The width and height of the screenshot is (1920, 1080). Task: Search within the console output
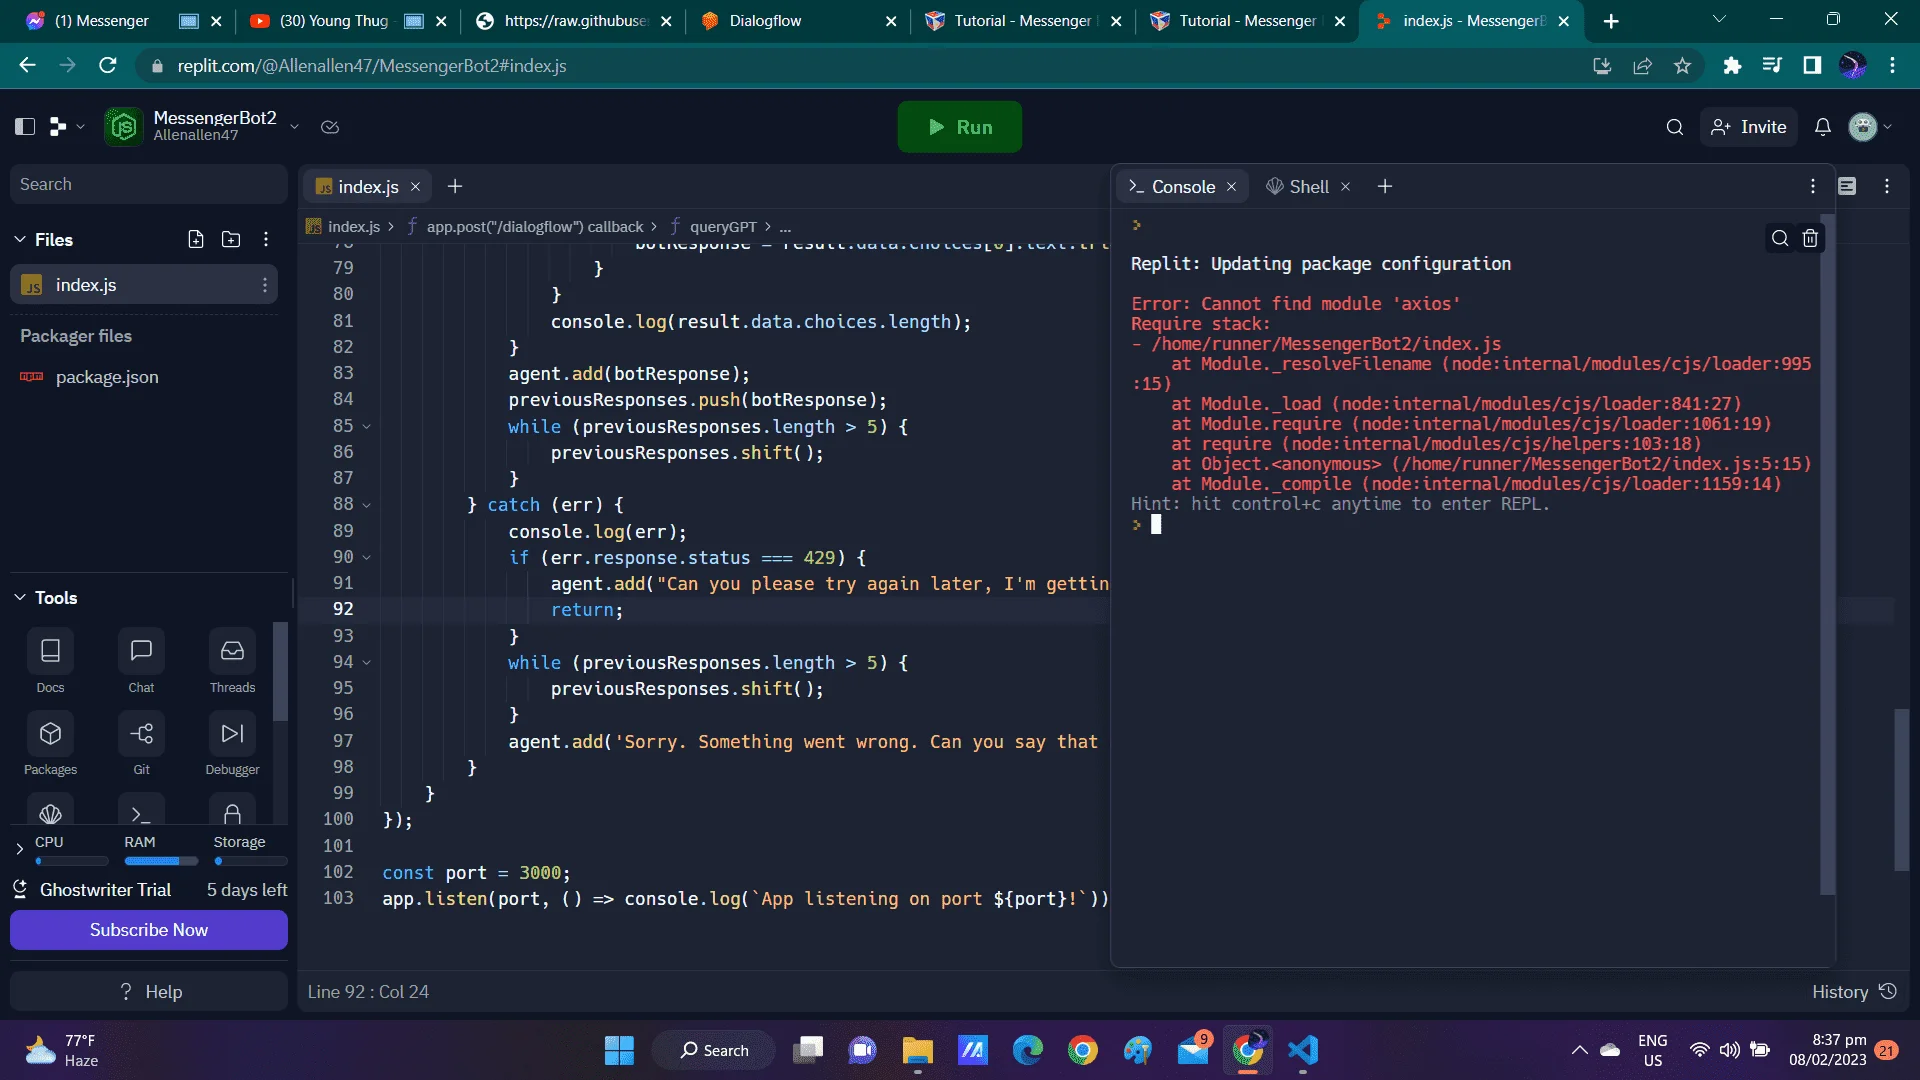click(1780, 238)
